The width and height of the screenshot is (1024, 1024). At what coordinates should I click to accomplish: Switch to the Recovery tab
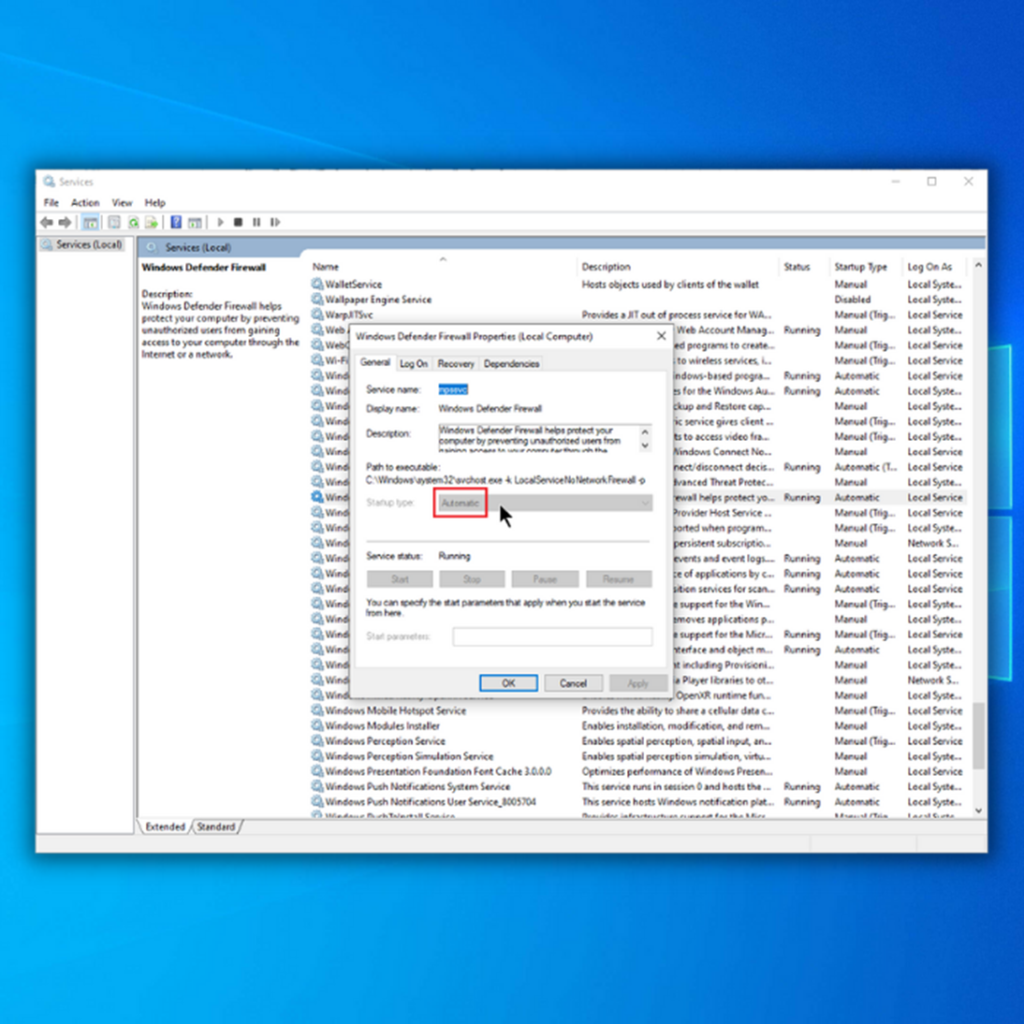click(456, 364)
